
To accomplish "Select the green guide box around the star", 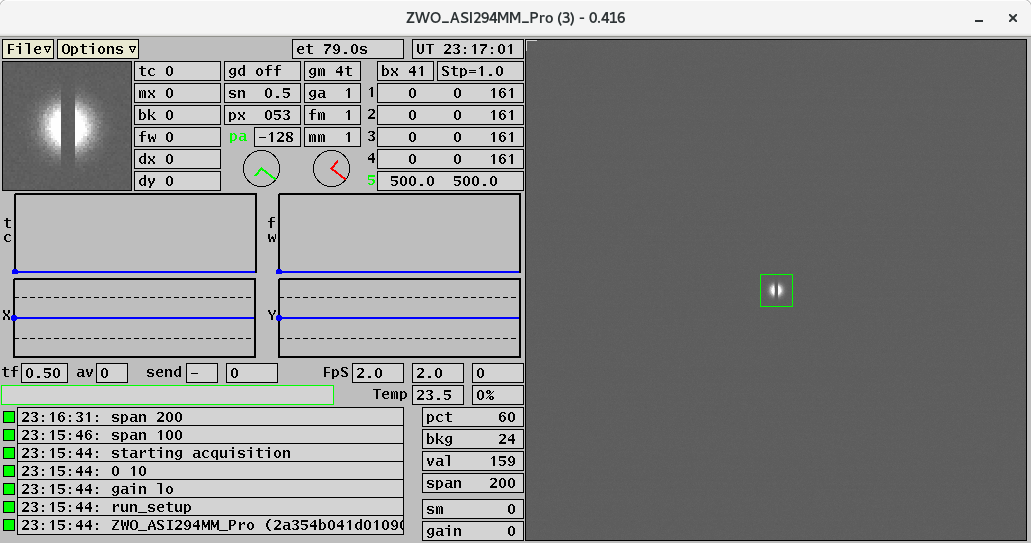I will [x=776, y=290].
